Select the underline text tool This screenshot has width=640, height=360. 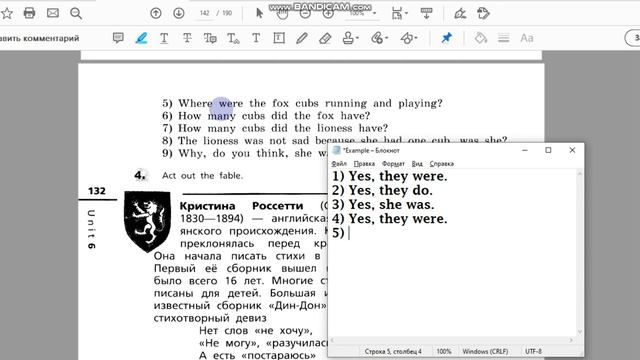coord(164,38)
